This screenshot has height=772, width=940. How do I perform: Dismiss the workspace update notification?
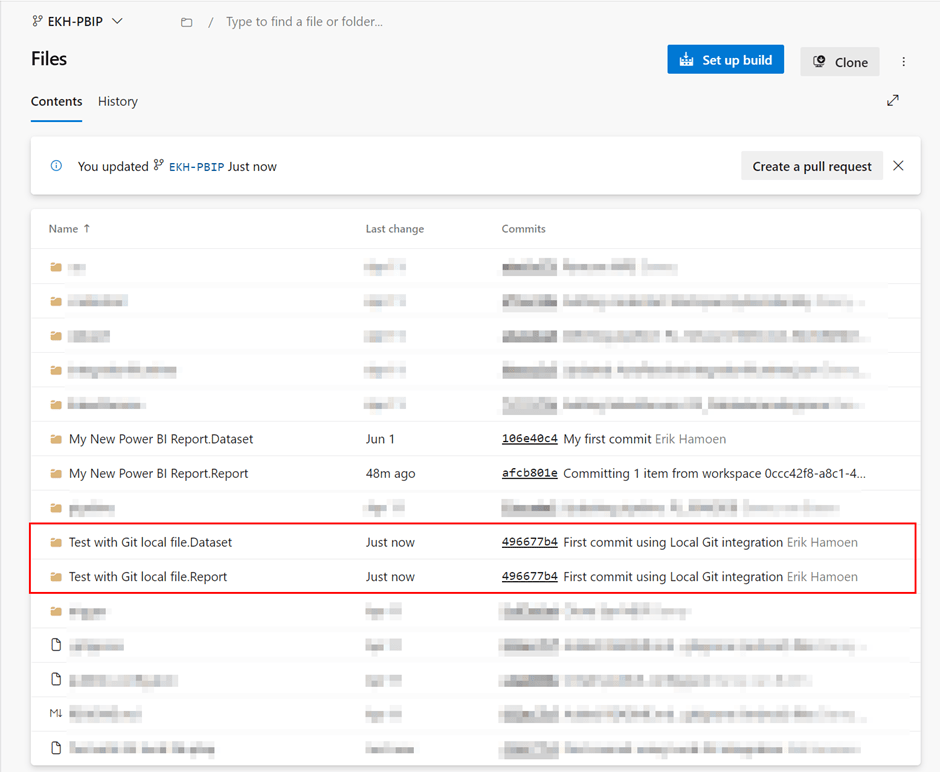(897, 165)
